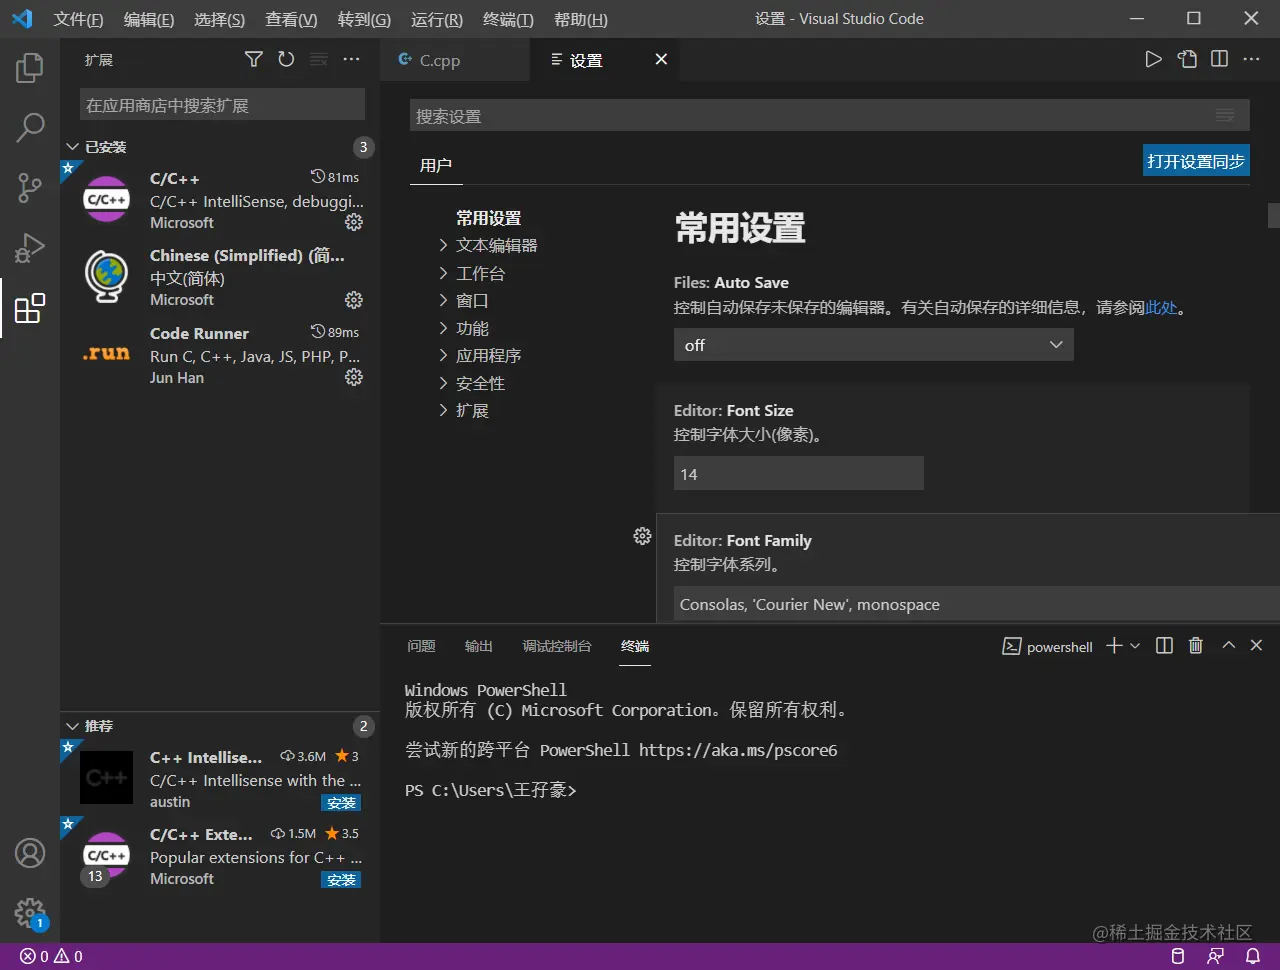Open settings JSON file icon

pos(1187,59)
